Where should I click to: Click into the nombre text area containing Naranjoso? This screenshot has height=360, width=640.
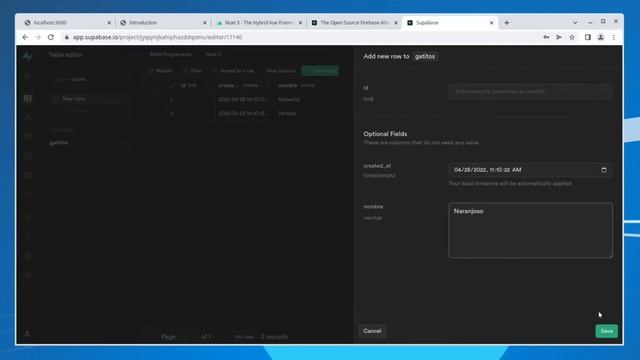pyautogui.click(x=530, y=230)
